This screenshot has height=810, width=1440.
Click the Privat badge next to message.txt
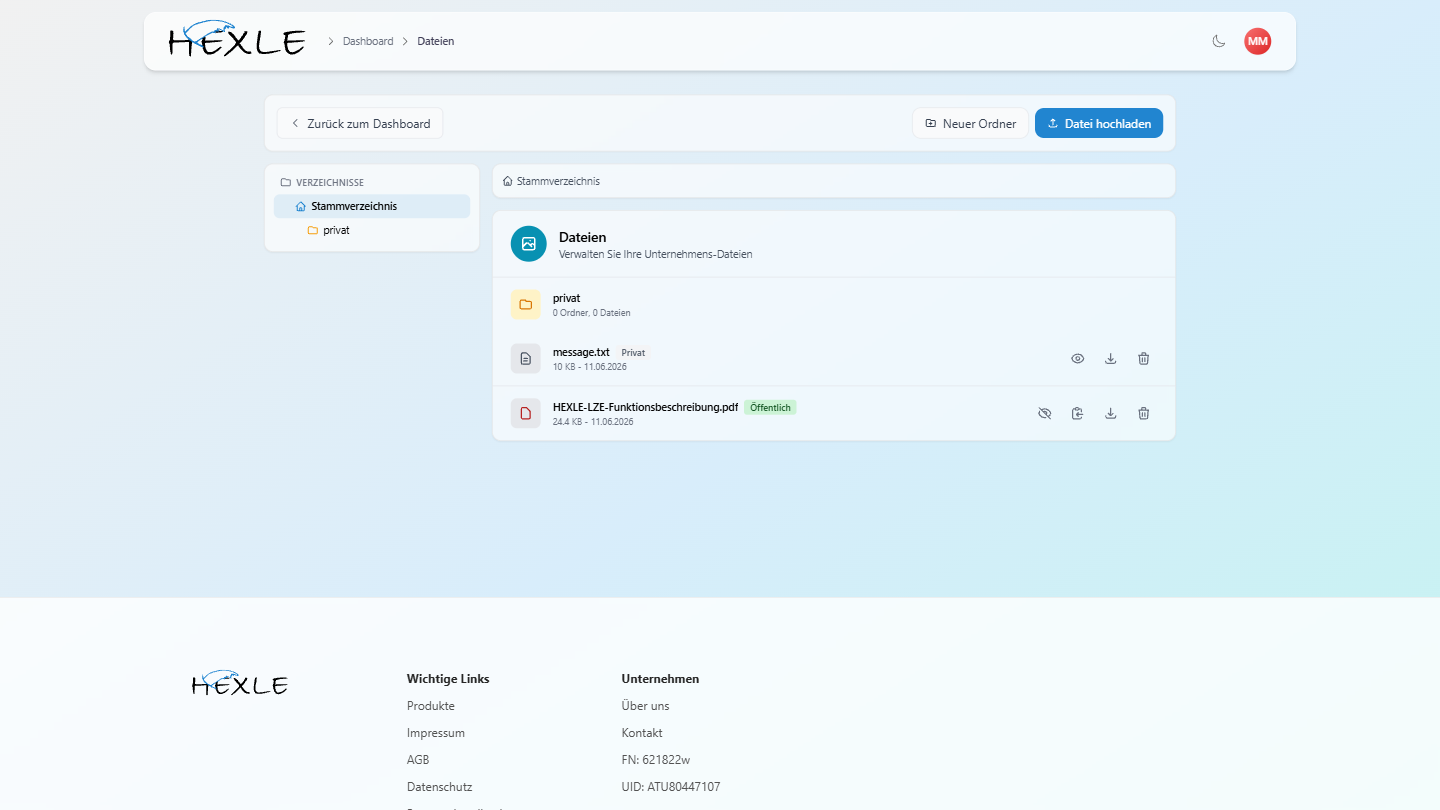coord(633,353)
